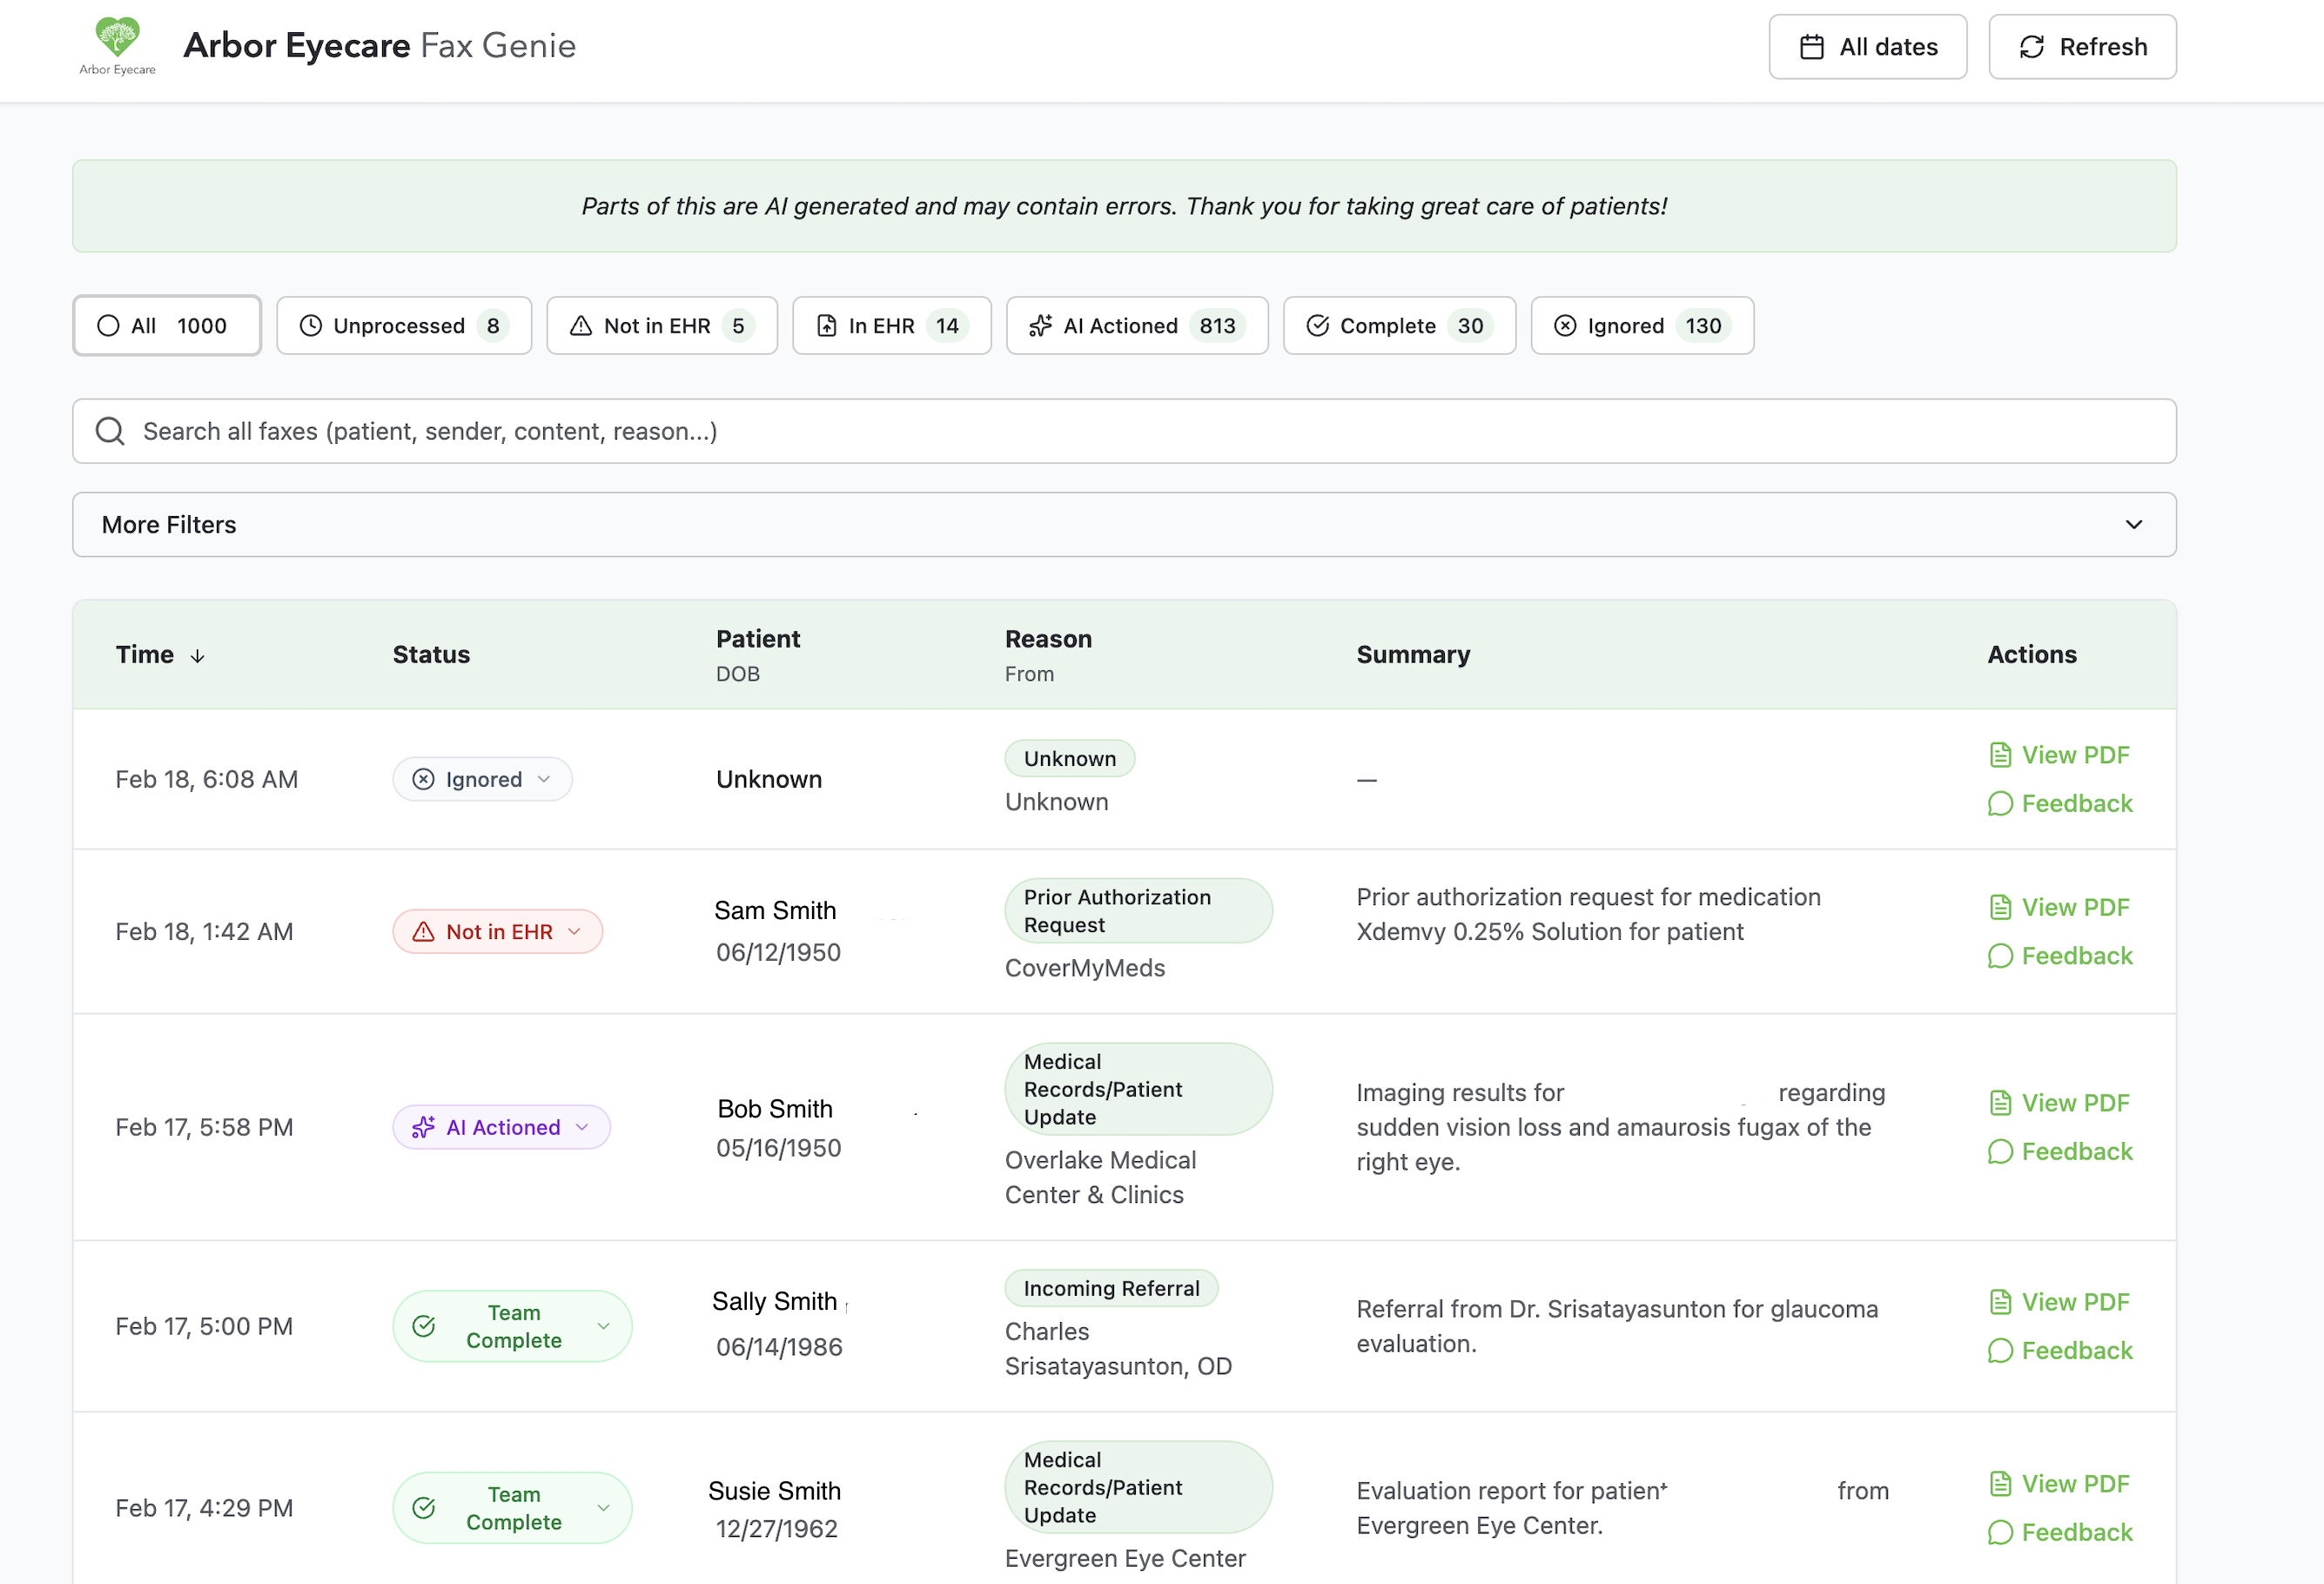2324x1584 pixels.
Task: Select the In EHR filter
Action: (891, 325)
